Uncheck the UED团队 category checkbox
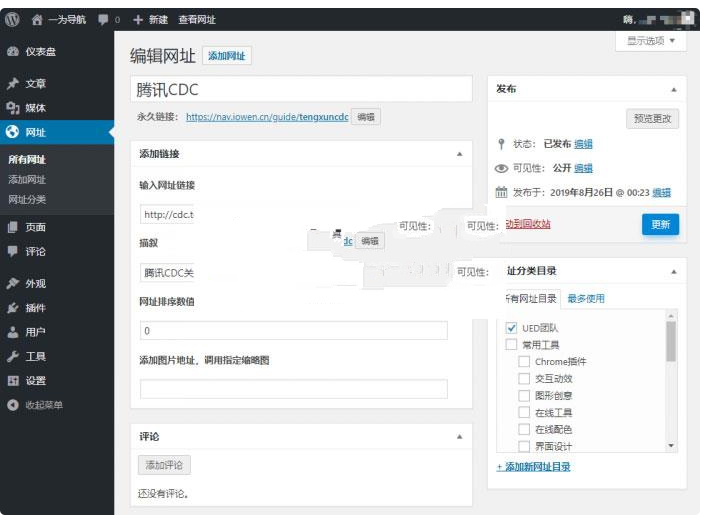 511,328
